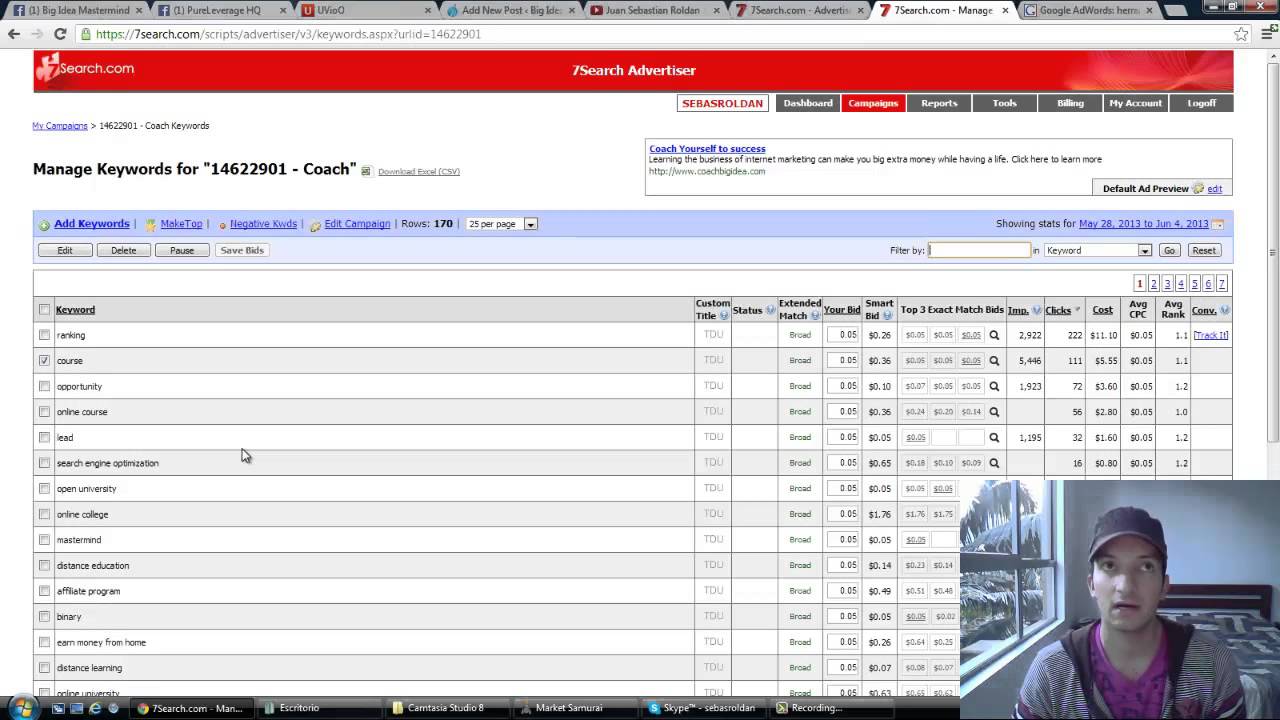
Task: Open the Negative Kwds link
Action: coord(263,224)
